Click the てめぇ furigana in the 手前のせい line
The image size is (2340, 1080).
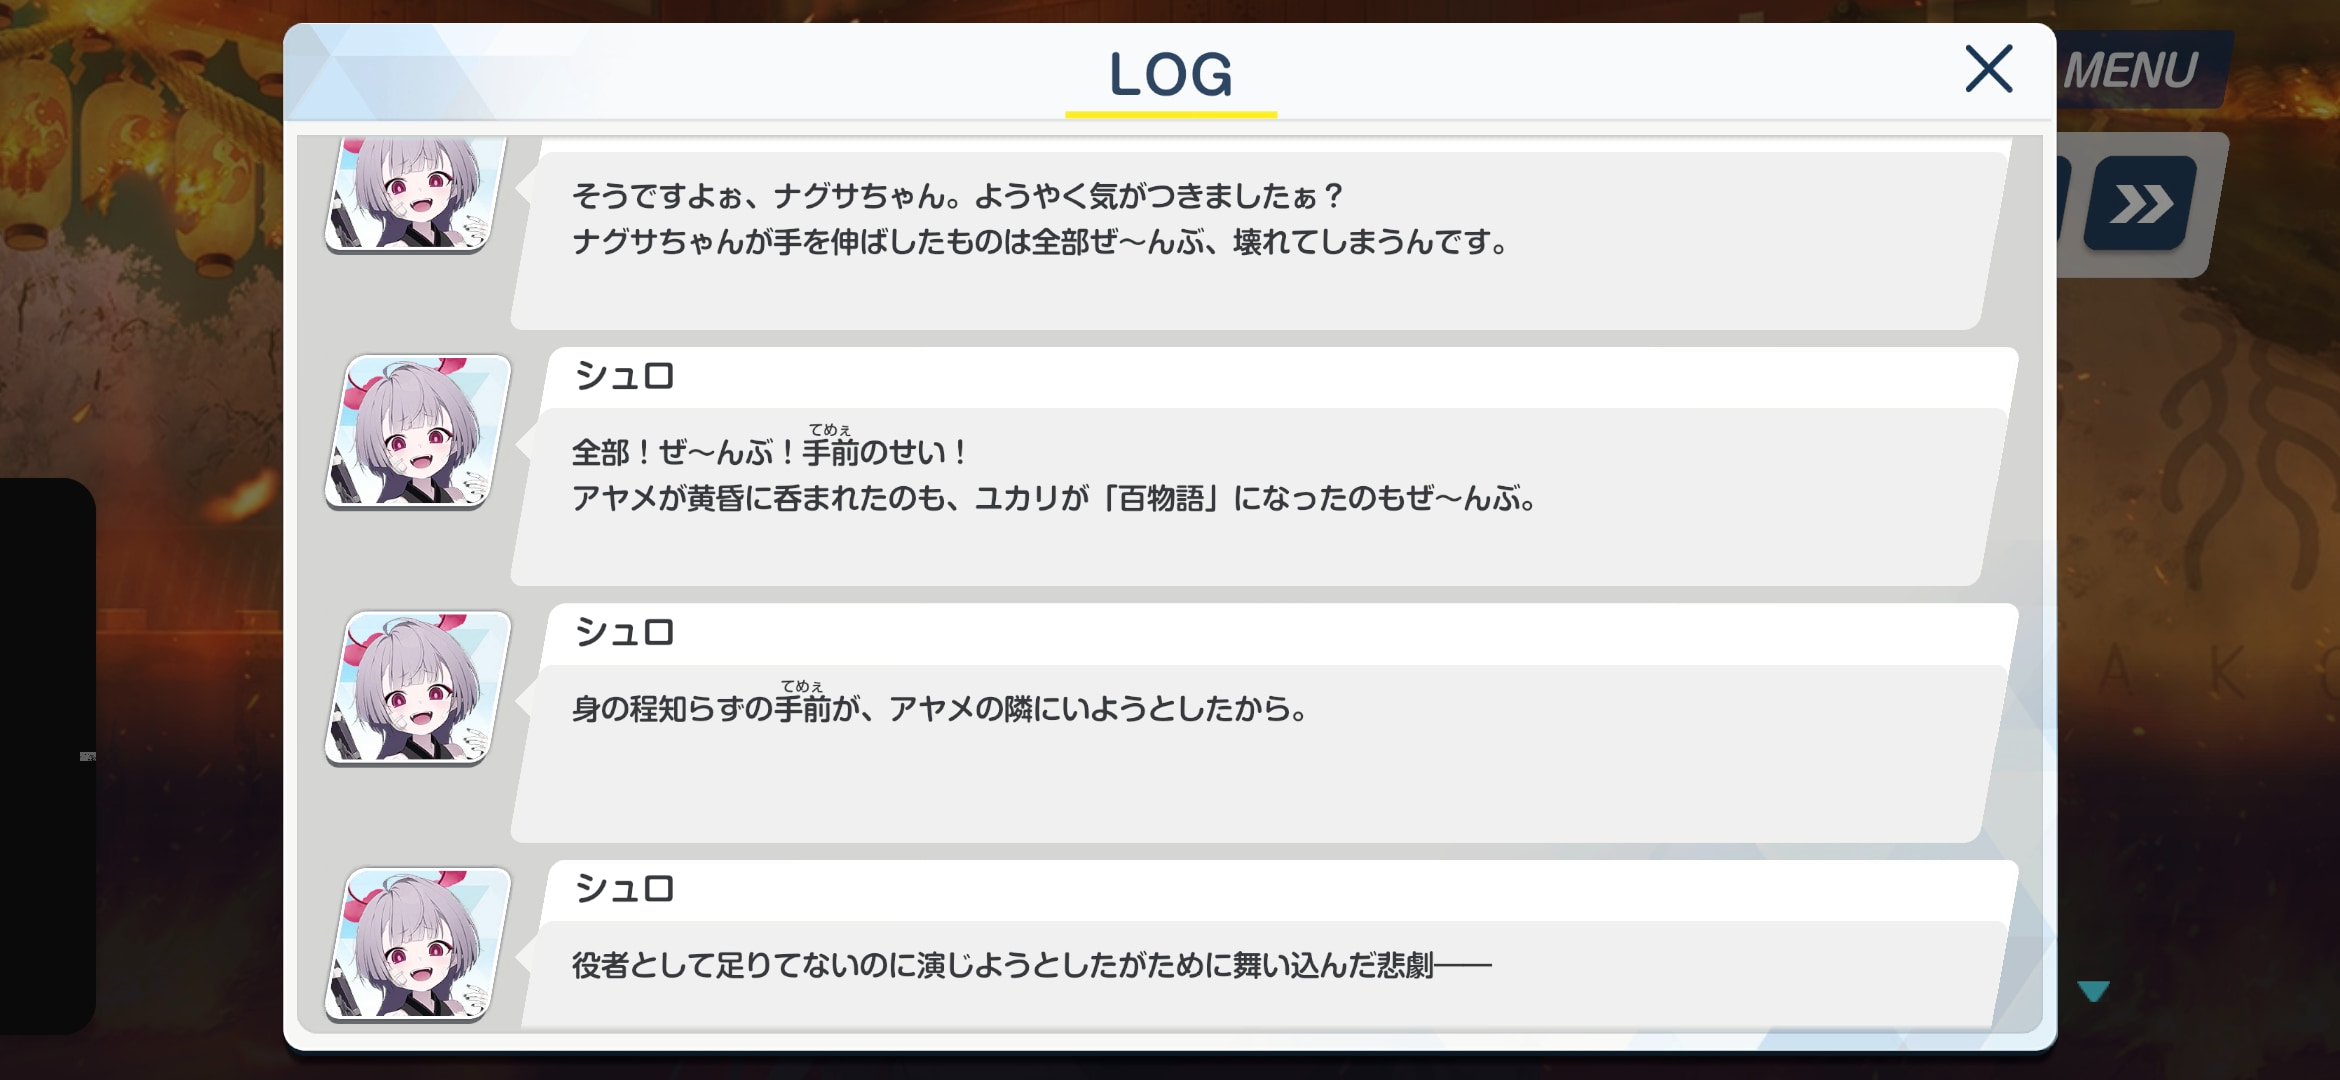coord(830,430)
